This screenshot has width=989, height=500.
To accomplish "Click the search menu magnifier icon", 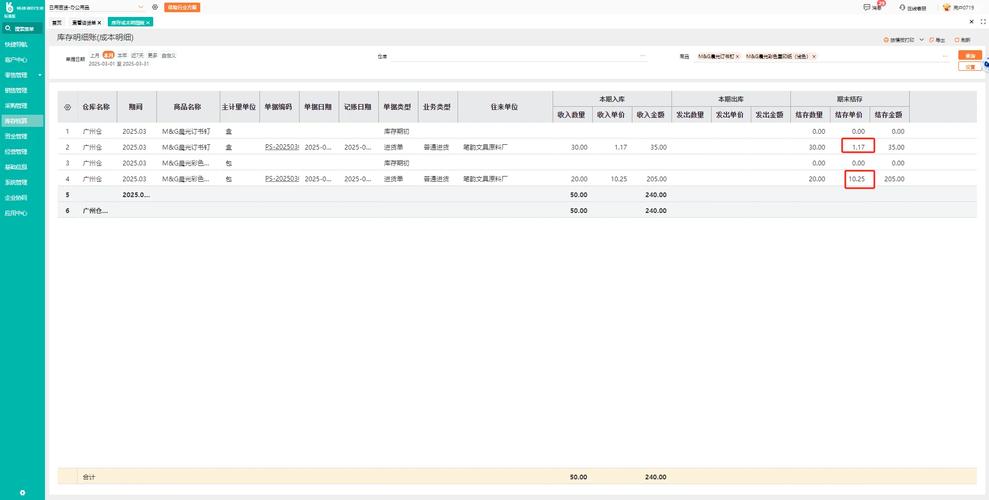I will (8, 28).
